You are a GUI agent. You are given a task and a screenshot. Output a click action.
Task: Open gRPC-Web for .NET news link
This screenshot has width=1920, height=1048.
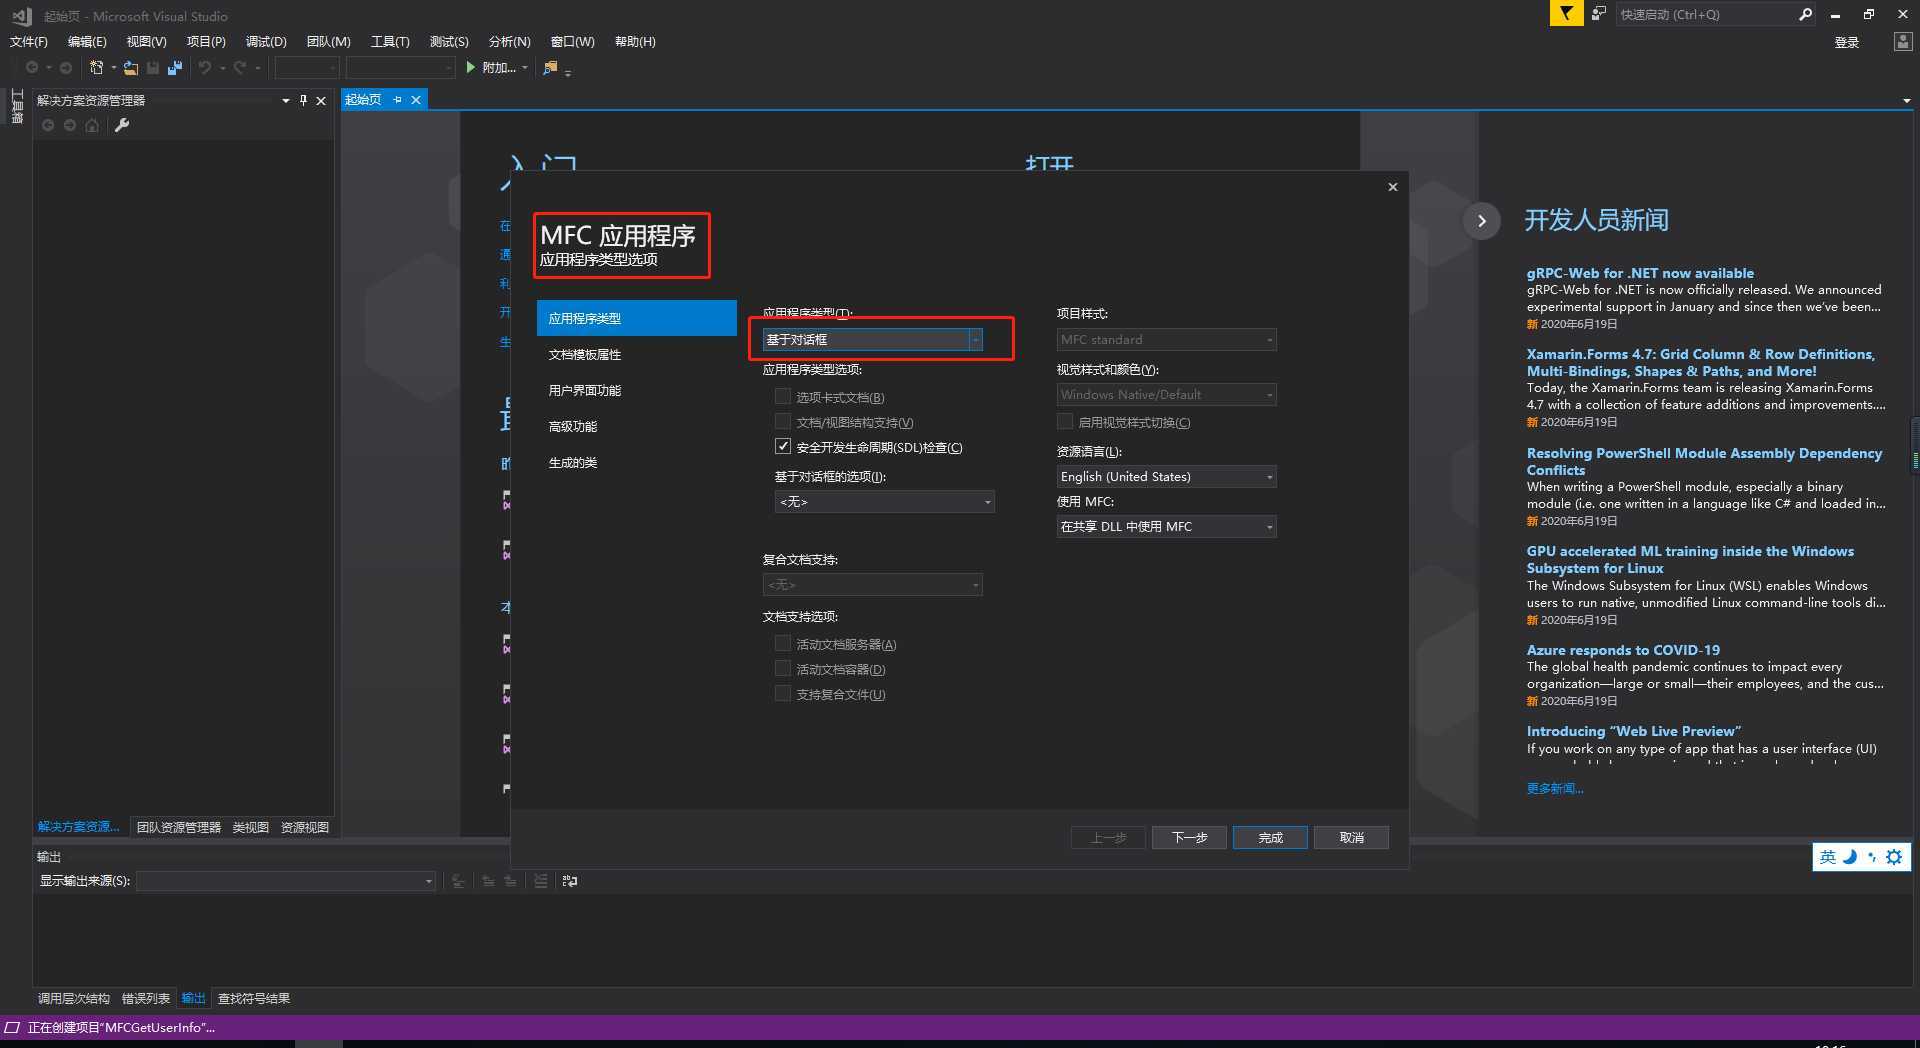click(1640, 273)
